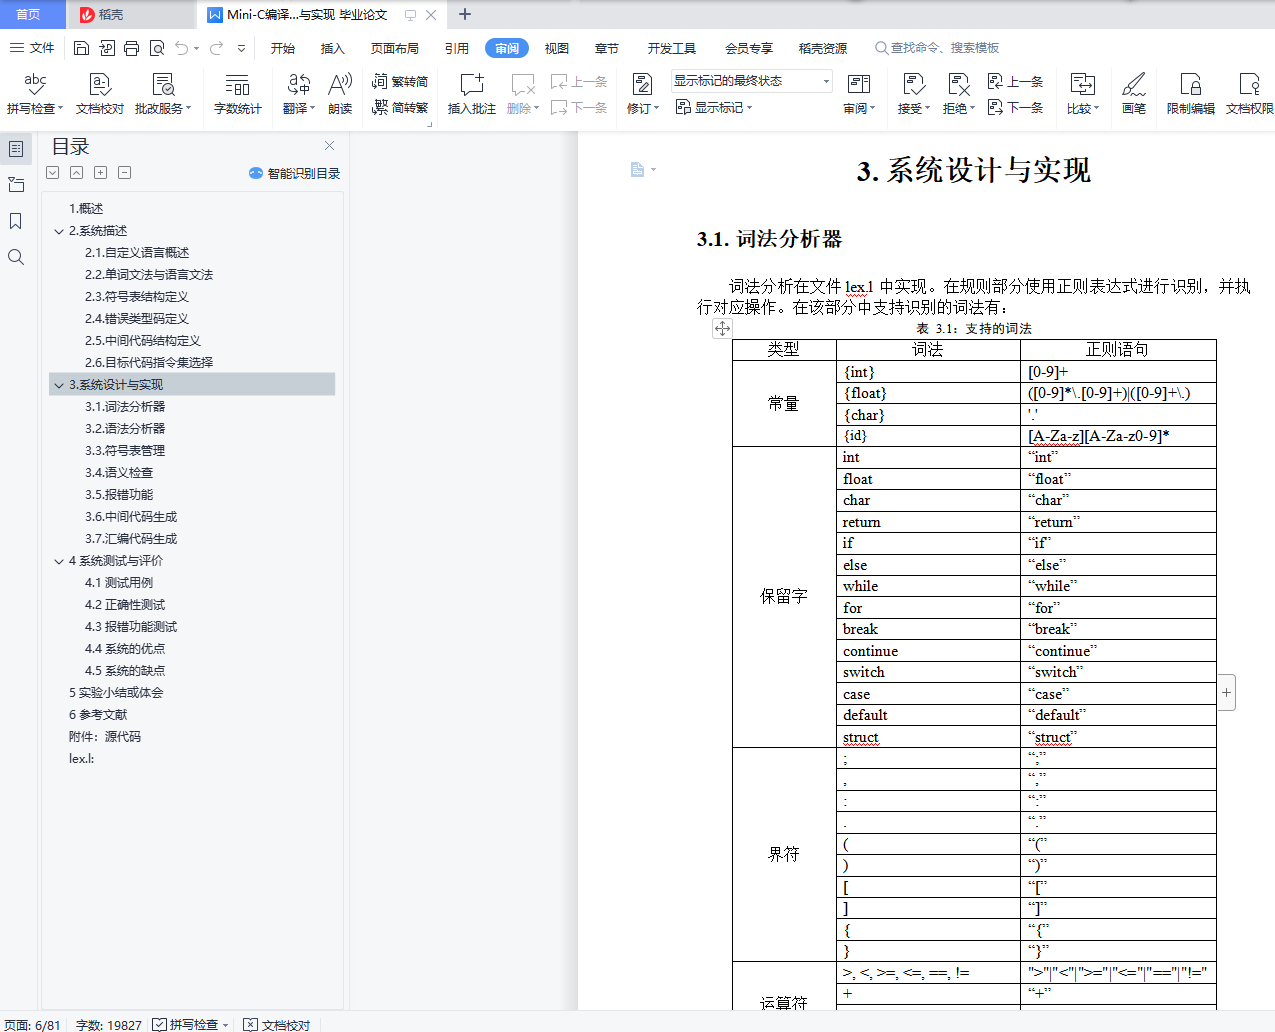Open the 文档权限 document permissions tool
The image size is (1275, 1032).
coord(1248,93)
